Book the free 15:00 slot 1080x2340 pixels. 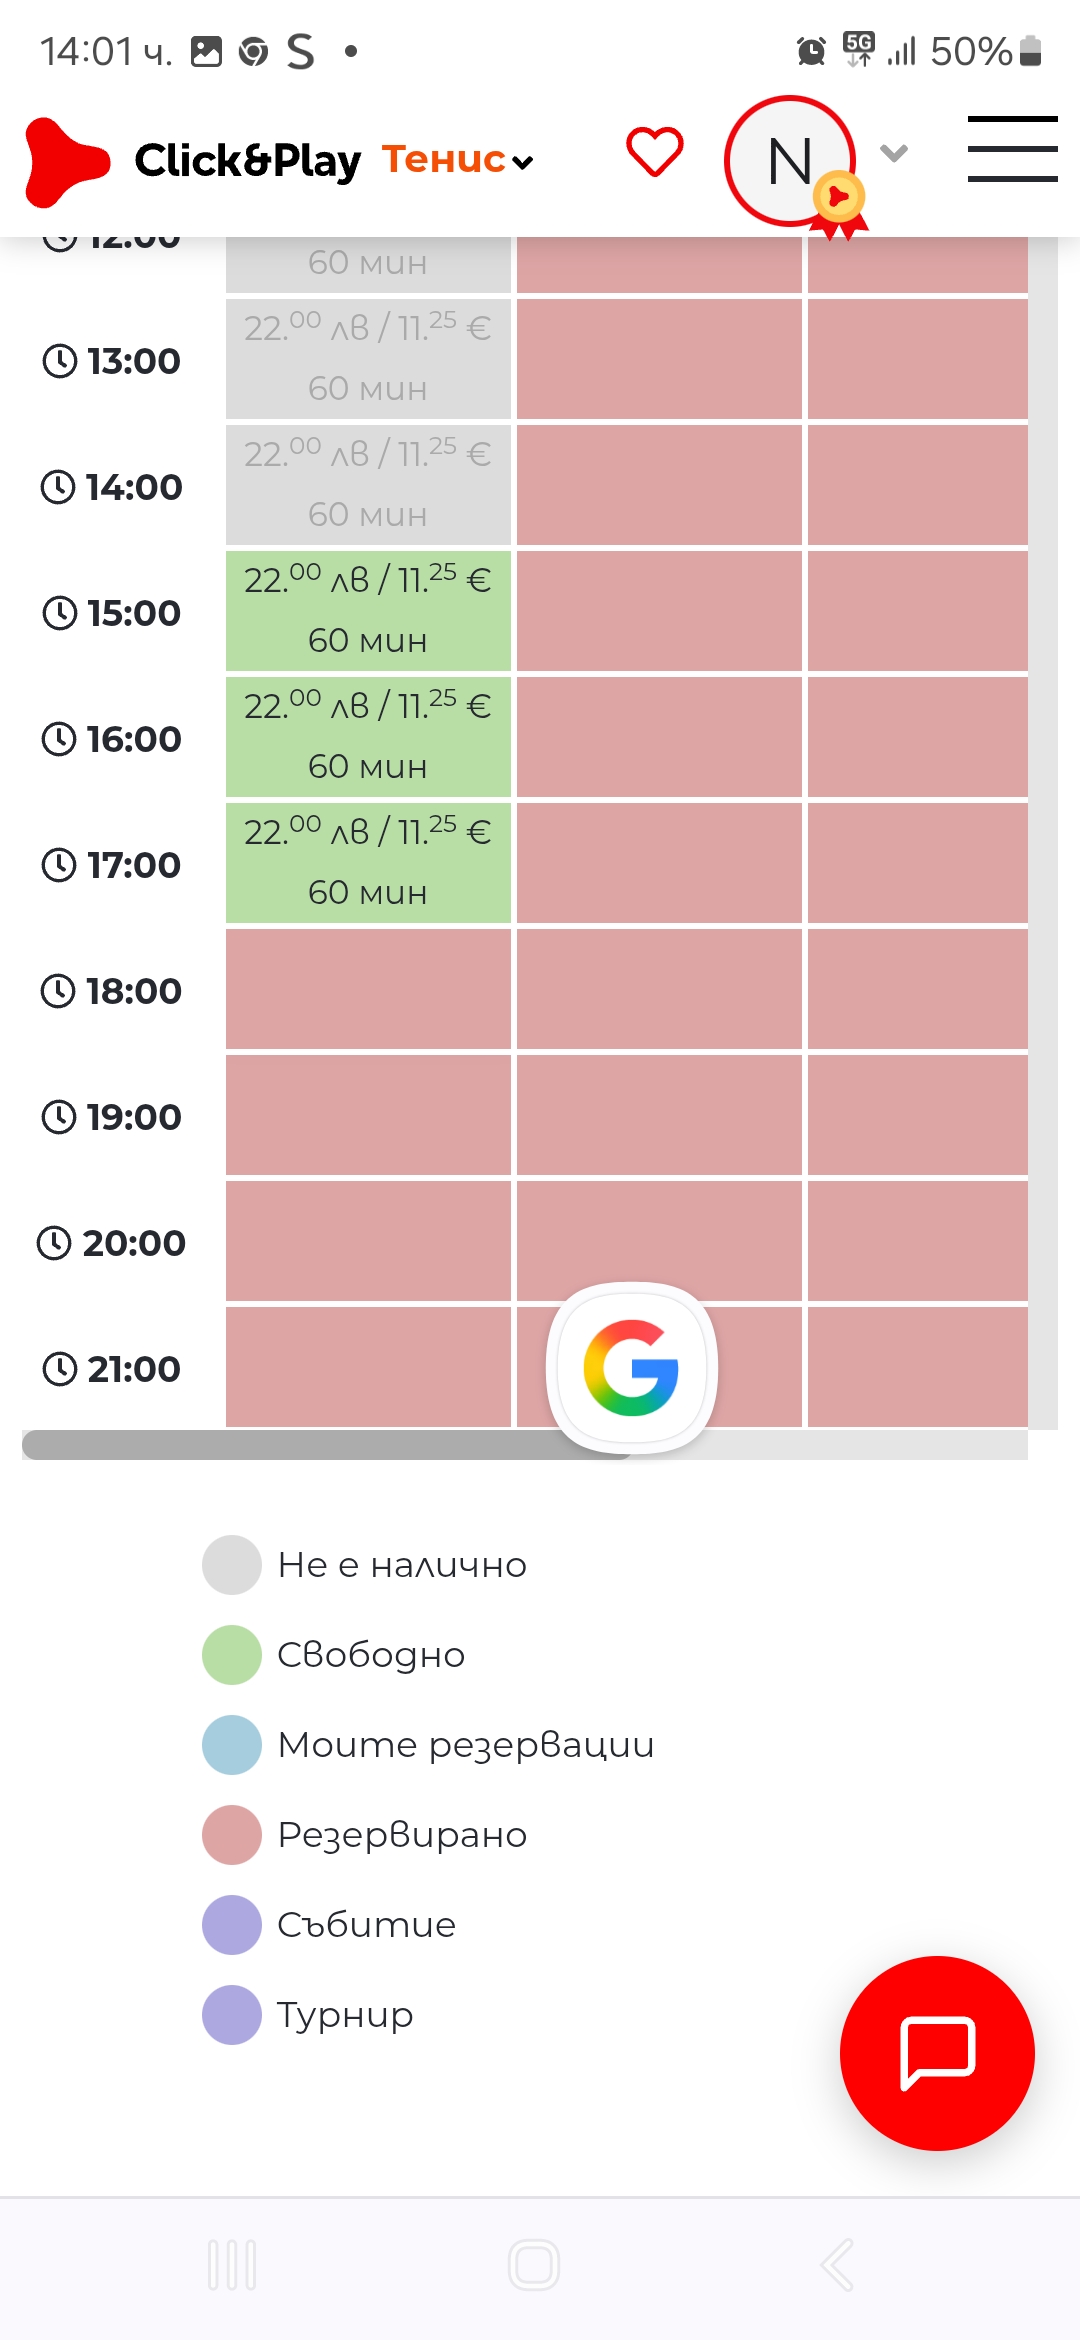[x=368, y=611]
